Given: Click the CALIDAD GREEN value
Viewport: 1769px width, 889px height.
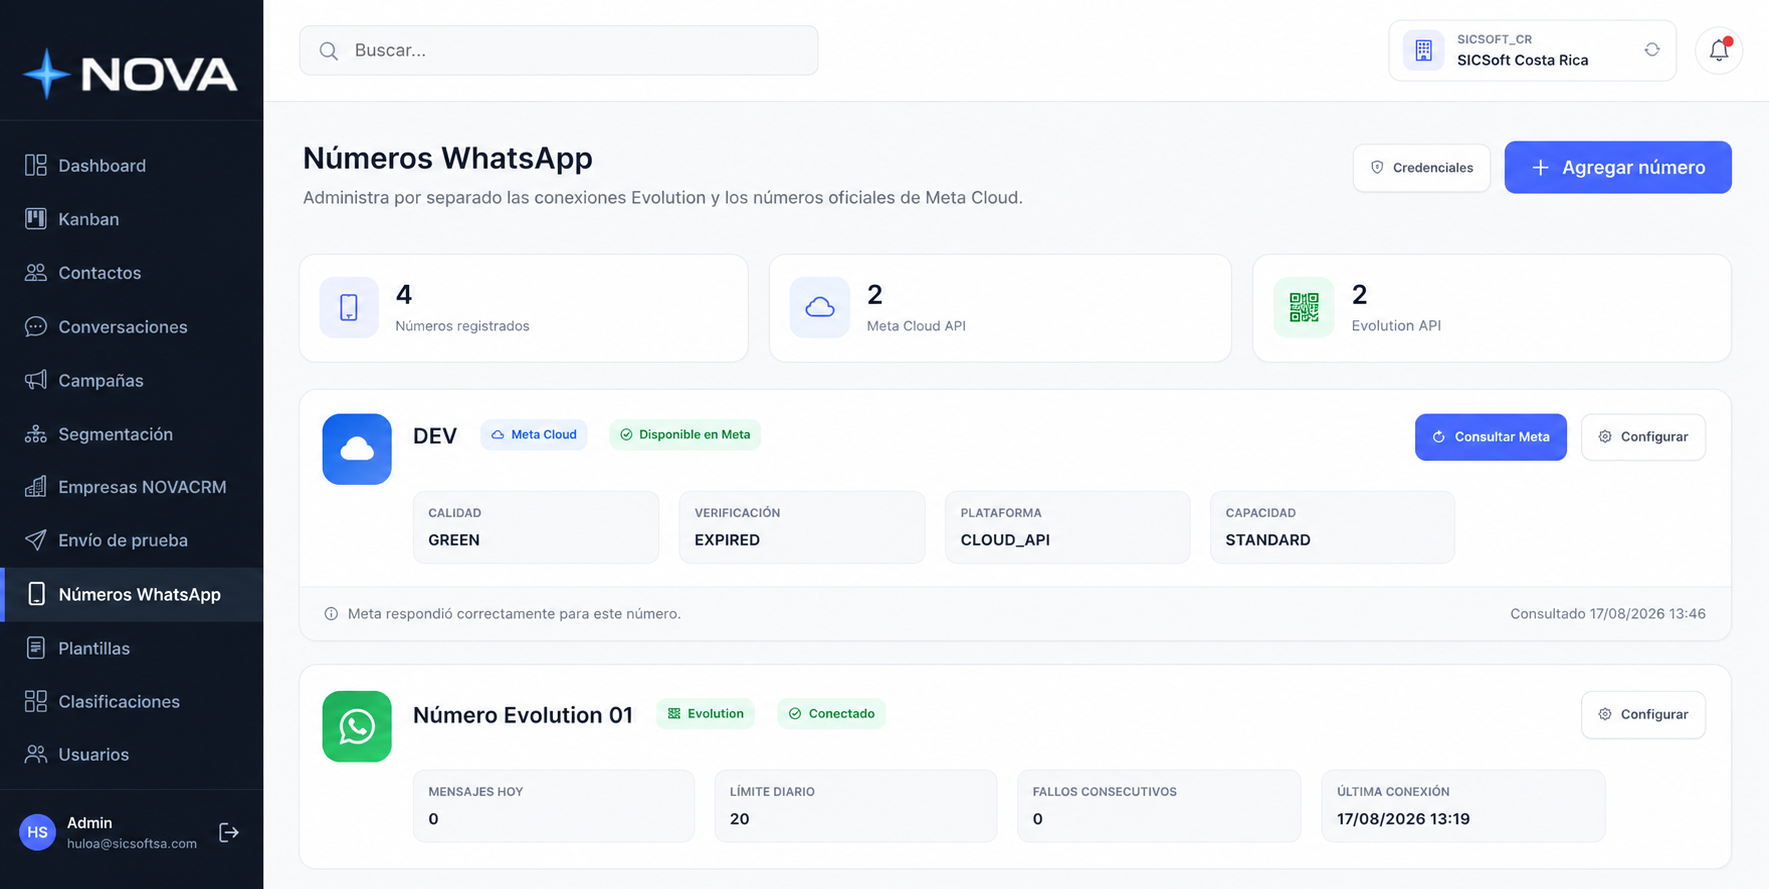Looking at the screenshot, I should [x=454, y=540].
